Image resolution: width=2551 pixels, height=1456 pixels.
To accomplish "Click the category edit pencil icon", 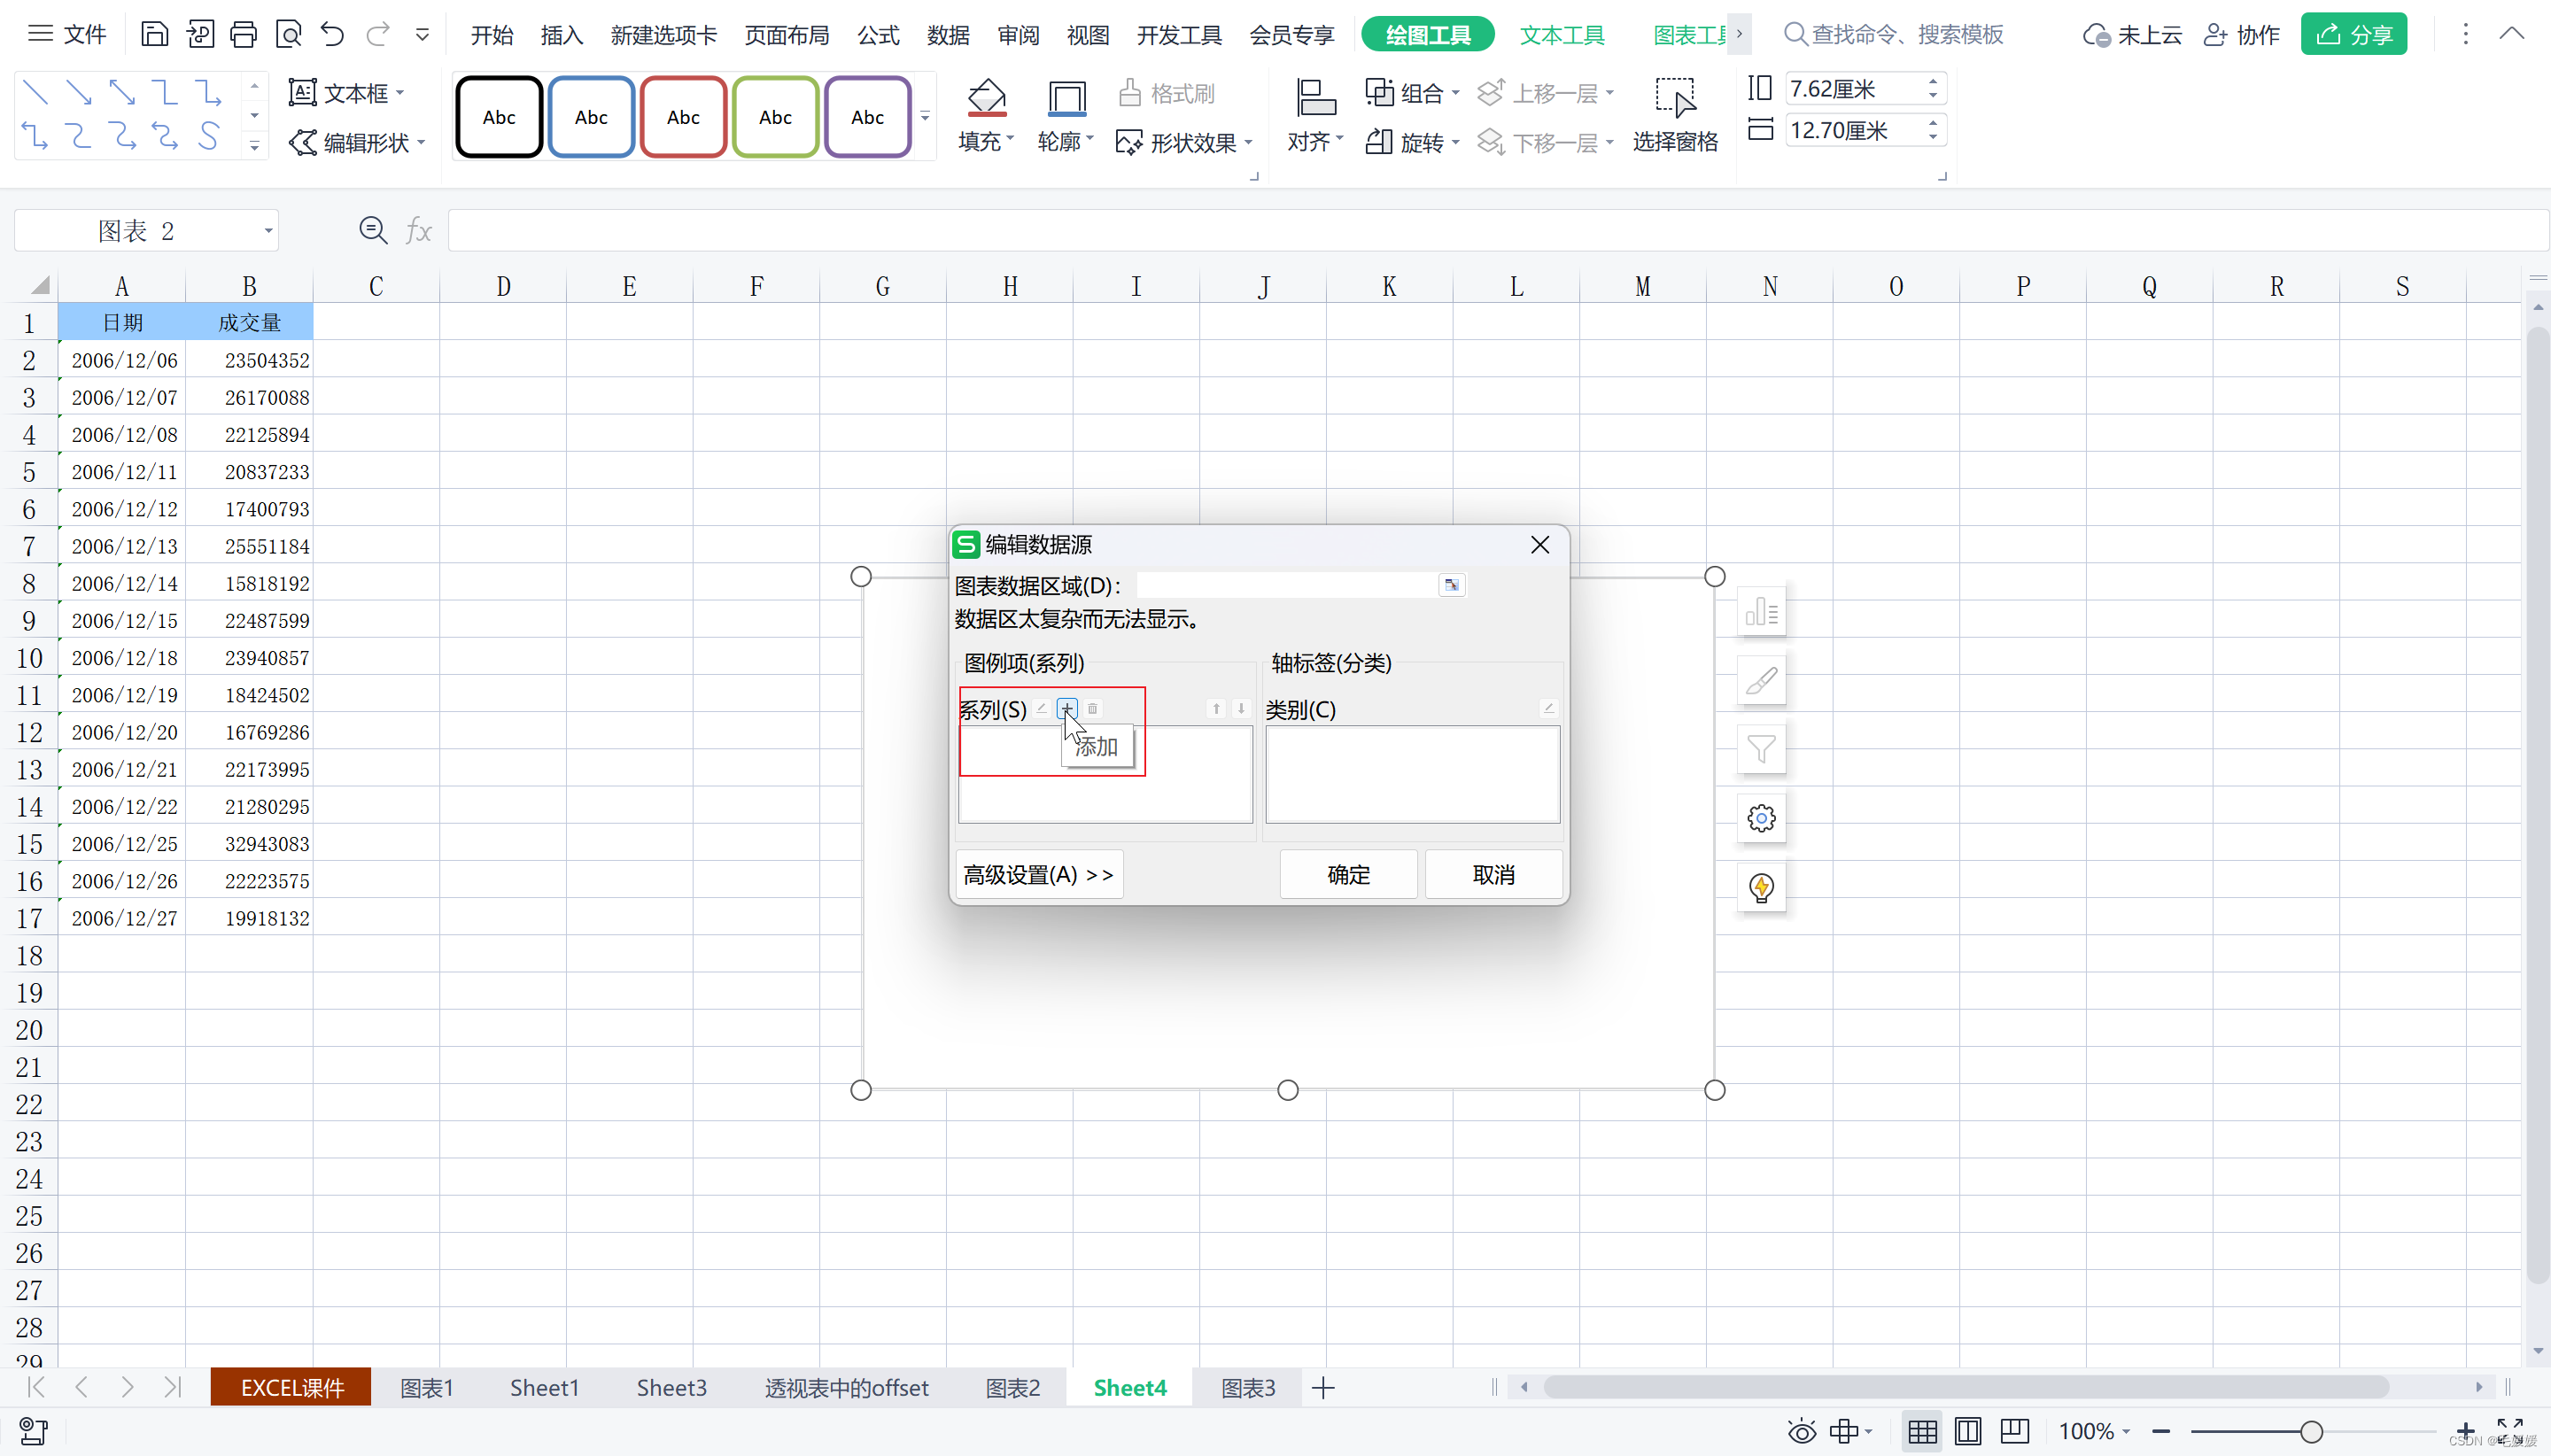I will (x=1548, y=708).
